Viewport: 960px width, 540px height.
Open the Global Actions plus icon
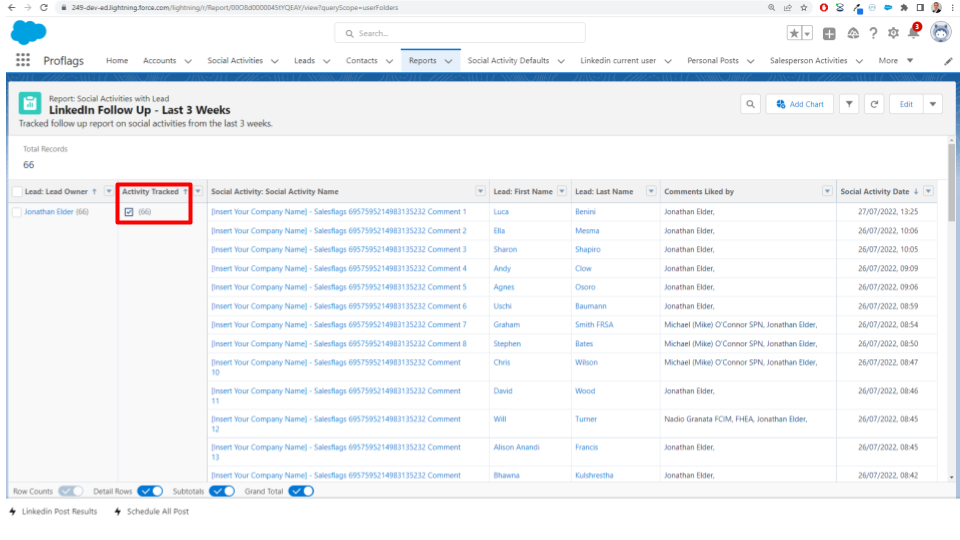(x=829, y=34)
